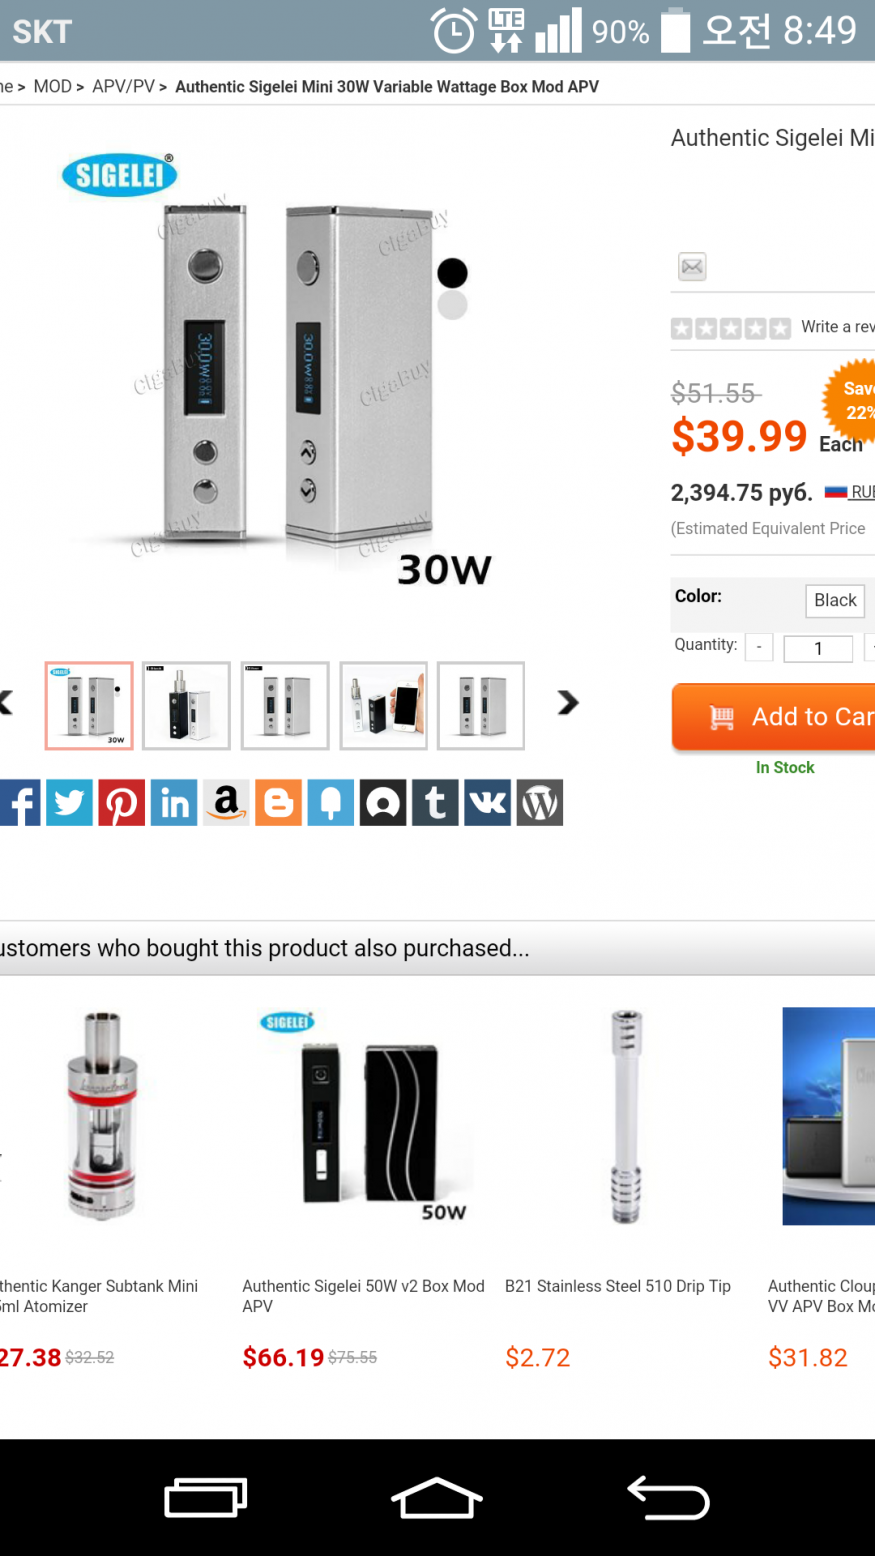
Task: Share via Tumblr icon
Action: (435, 802)
